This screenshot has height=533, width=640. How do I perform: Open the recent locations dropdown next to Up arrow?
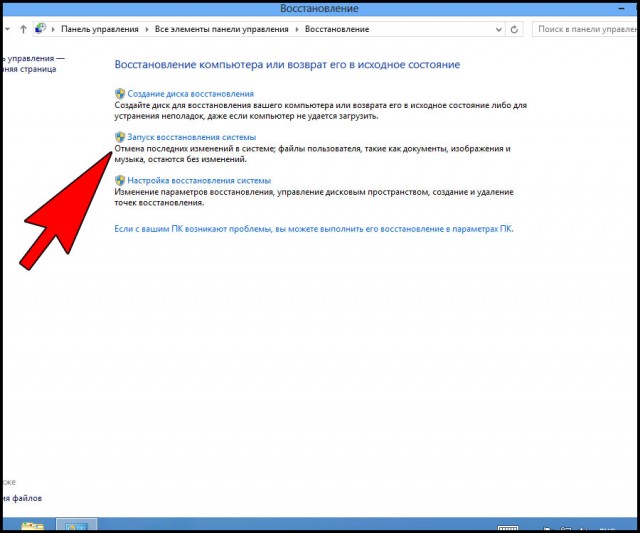coord(8,29)
